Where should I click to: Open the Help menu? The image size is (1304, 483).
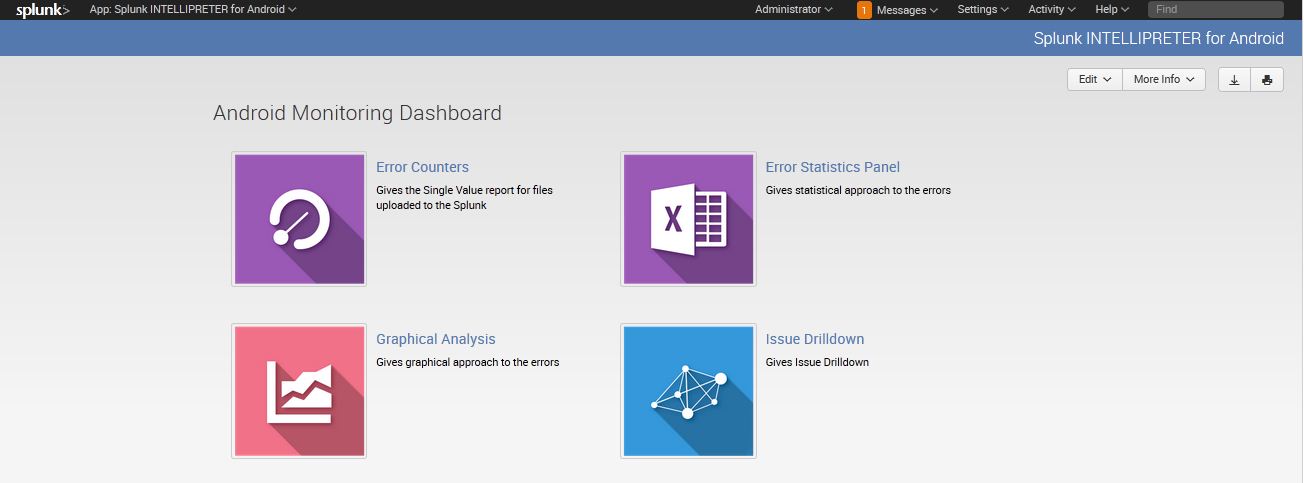[x=1112, y=9]
